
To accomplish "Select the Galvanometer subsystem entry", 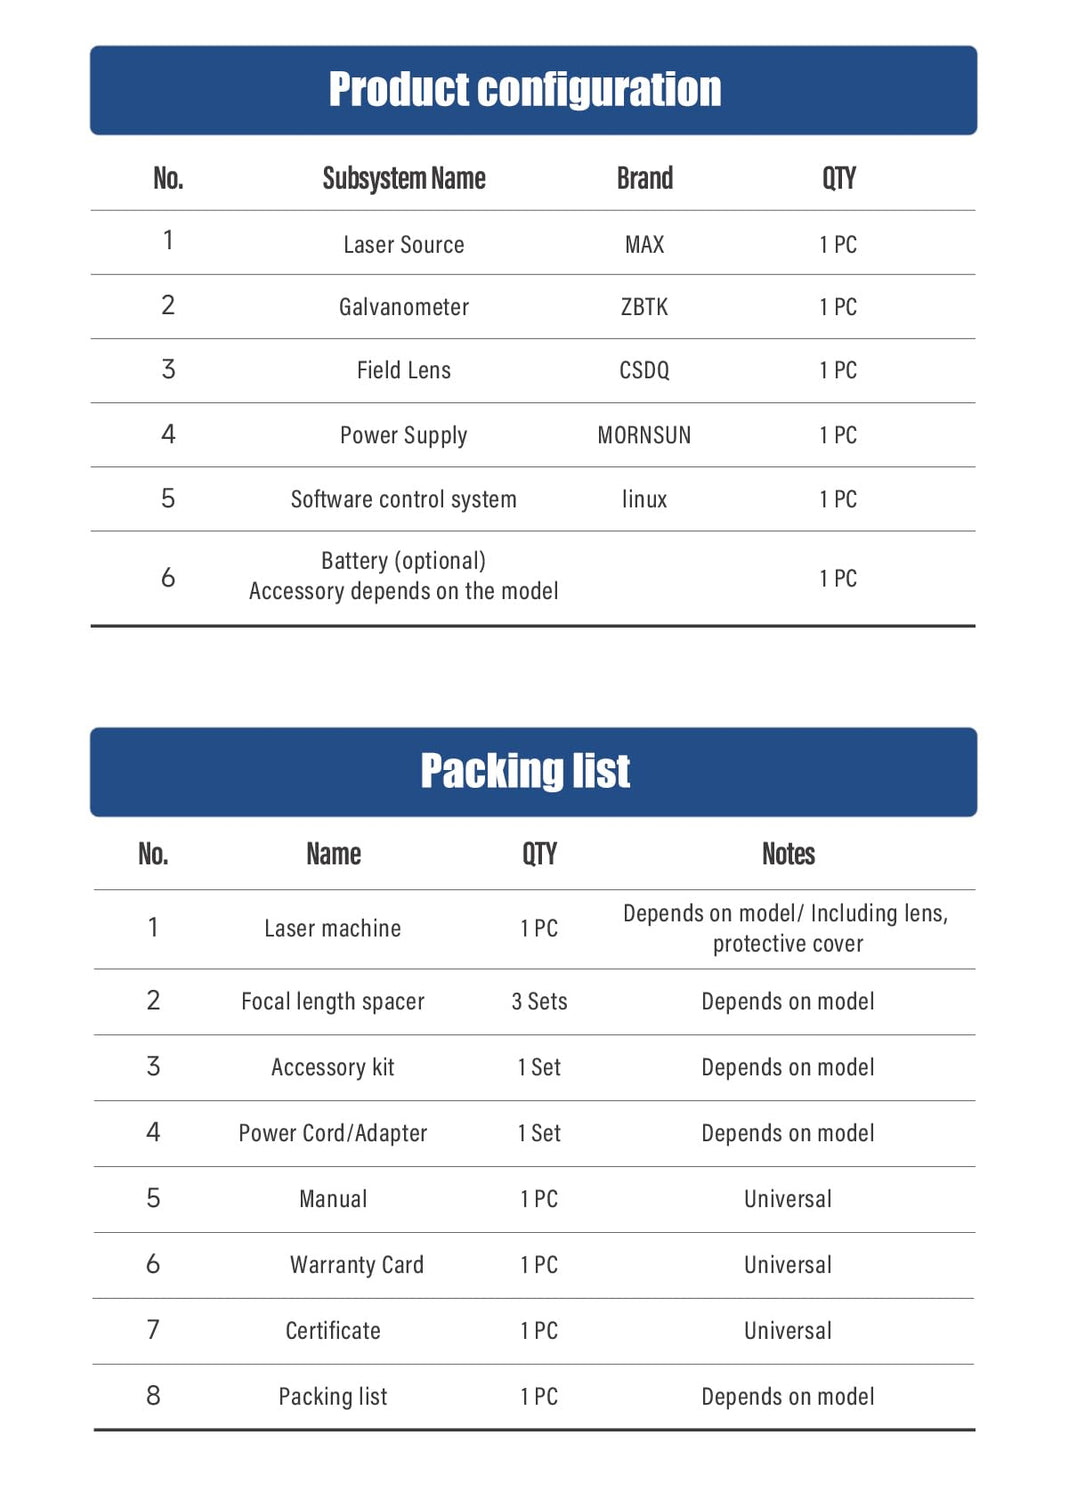I will 404,307.
